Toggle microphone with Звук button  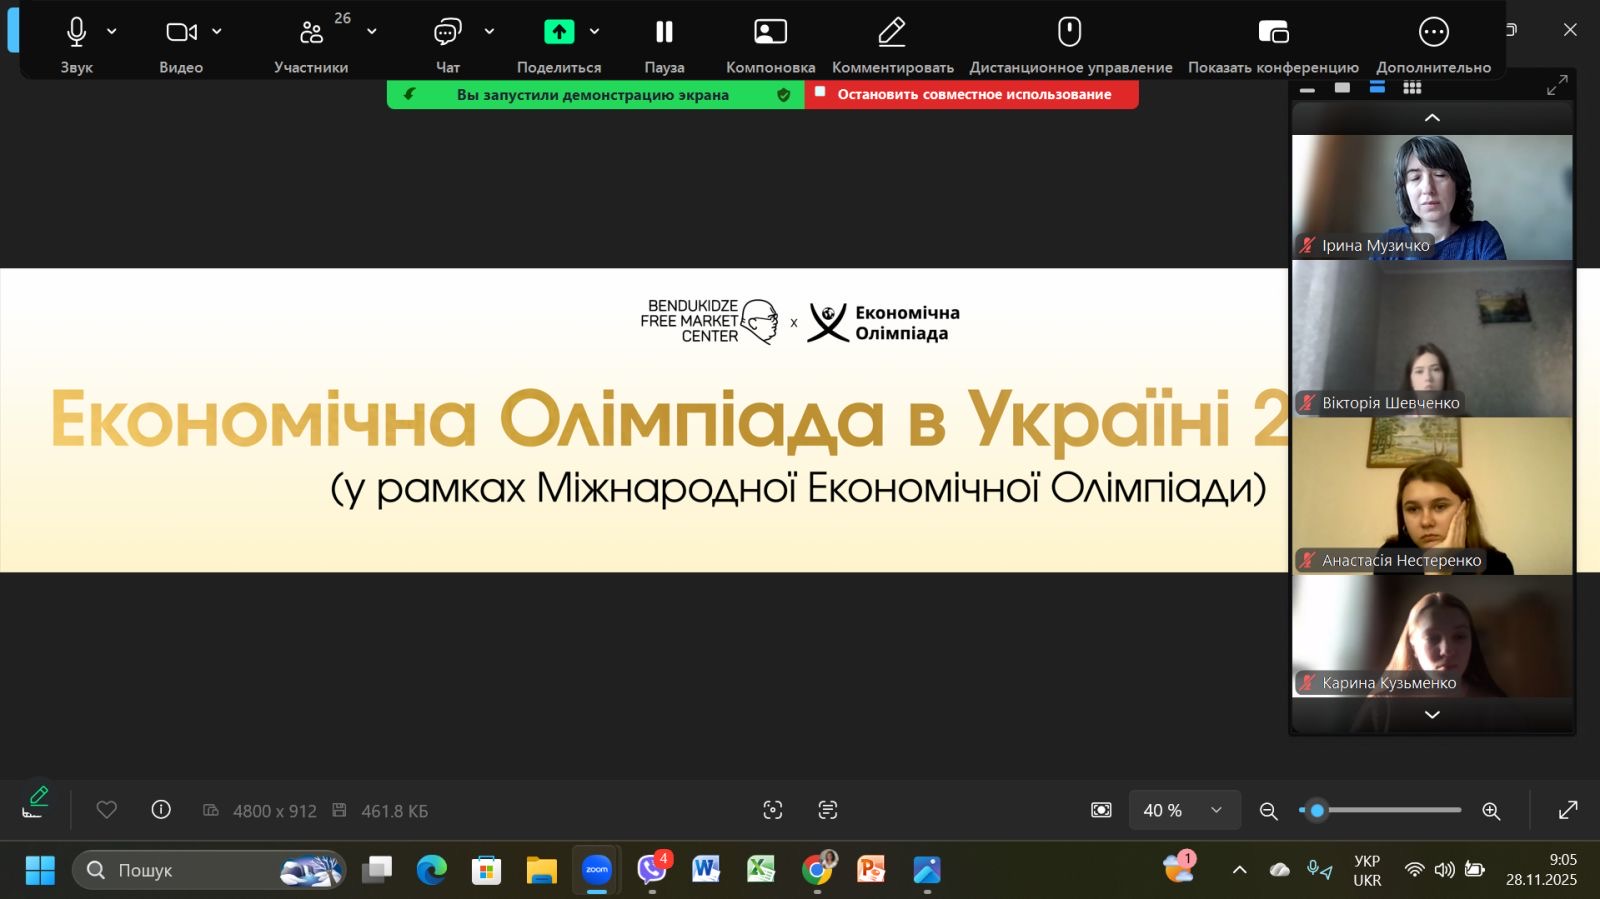[76, 33]
